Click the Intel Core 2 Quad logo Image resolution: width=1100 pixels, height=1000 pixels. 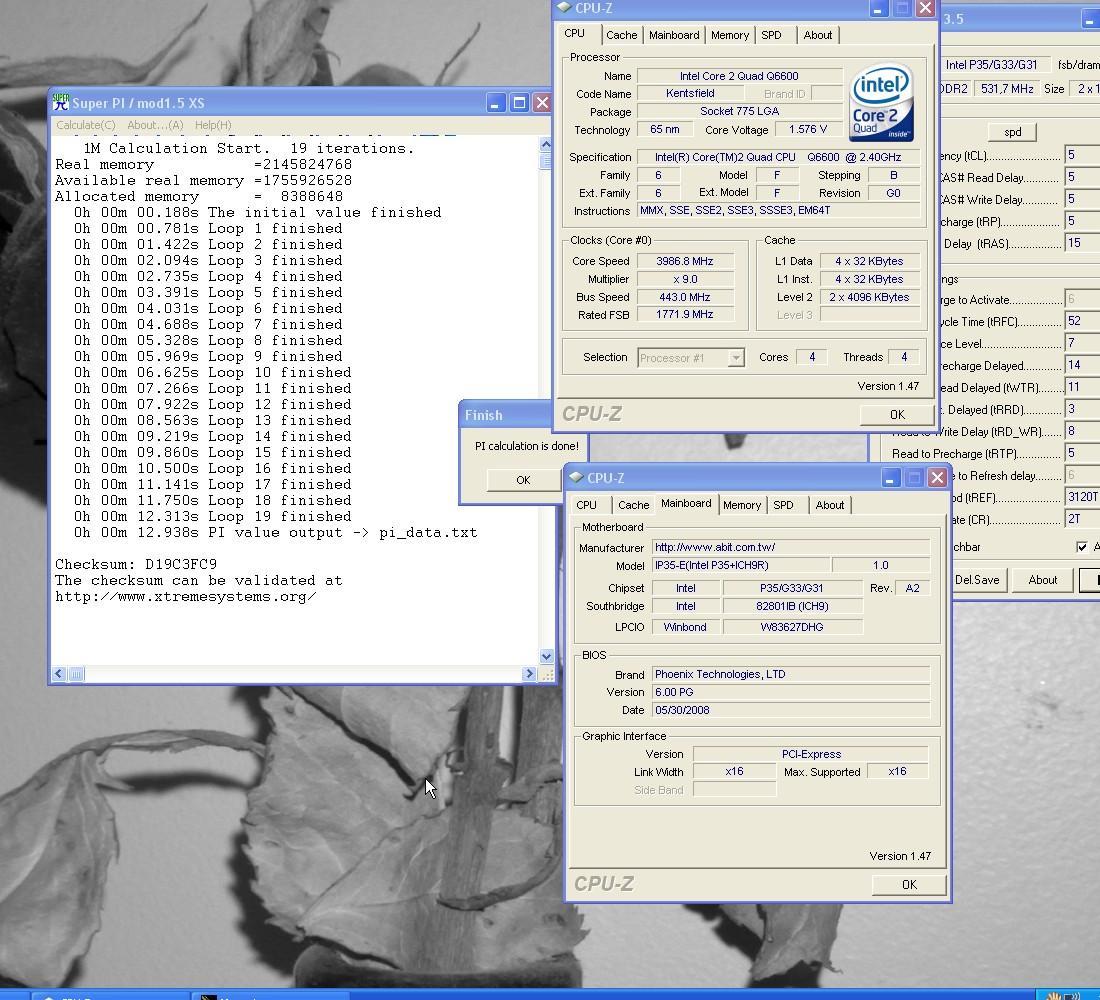tap(881, 102)
